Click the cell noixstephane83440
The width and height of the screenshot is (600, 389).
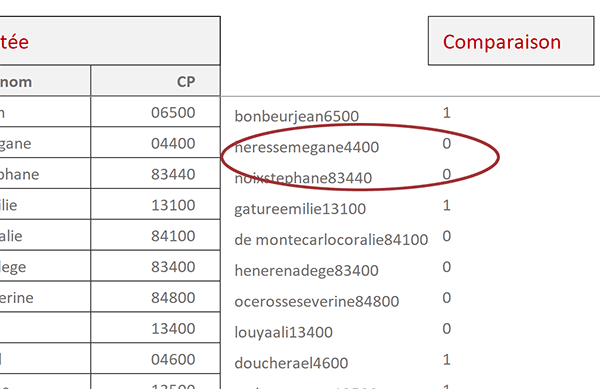click(x=303, y=178)
